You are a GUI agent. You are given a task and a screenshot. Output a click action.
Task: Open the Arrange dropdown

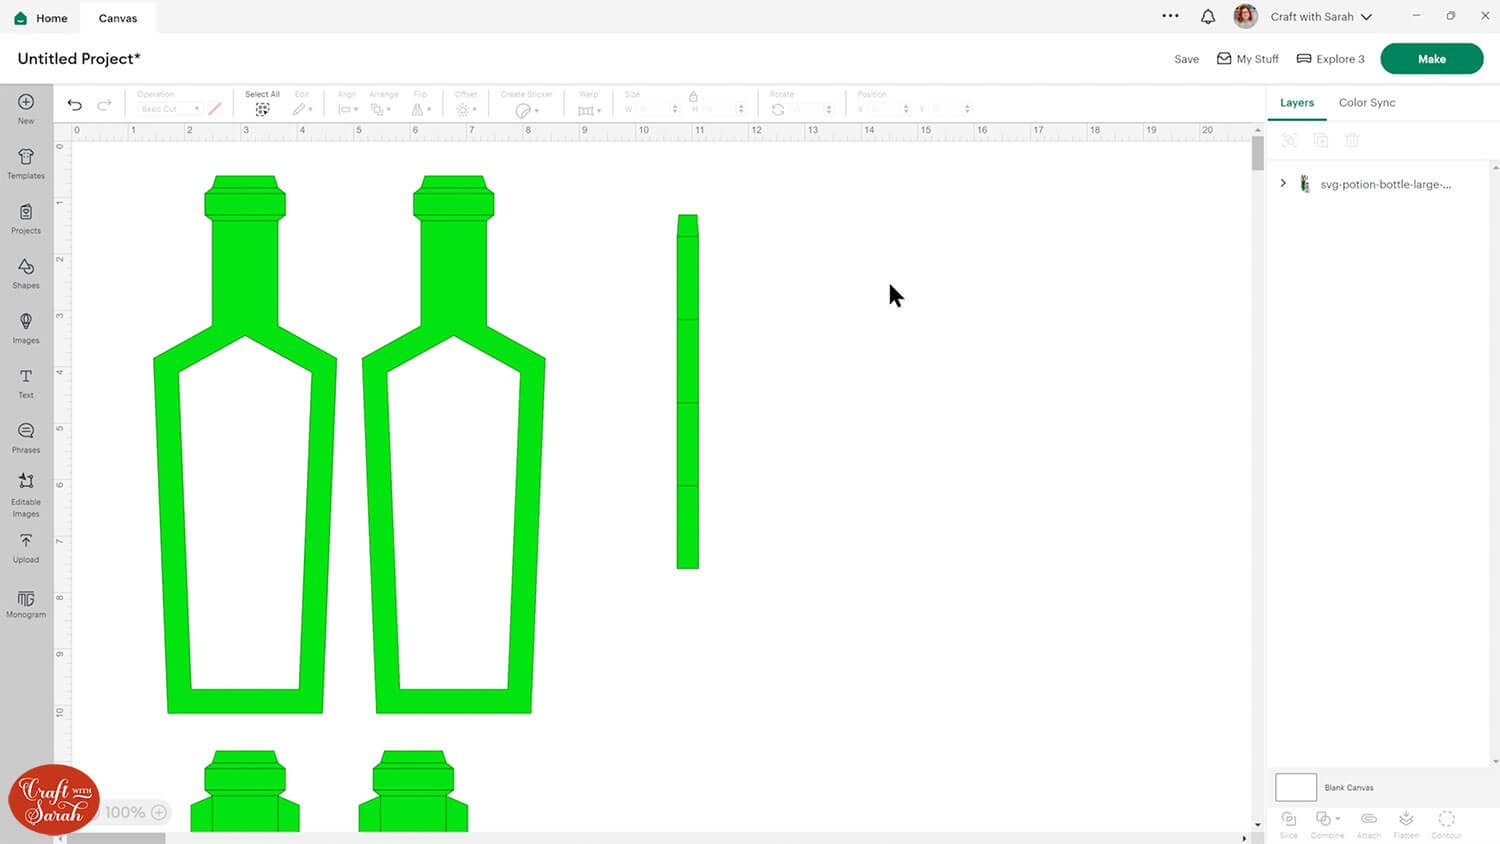(x=381, y=109)
